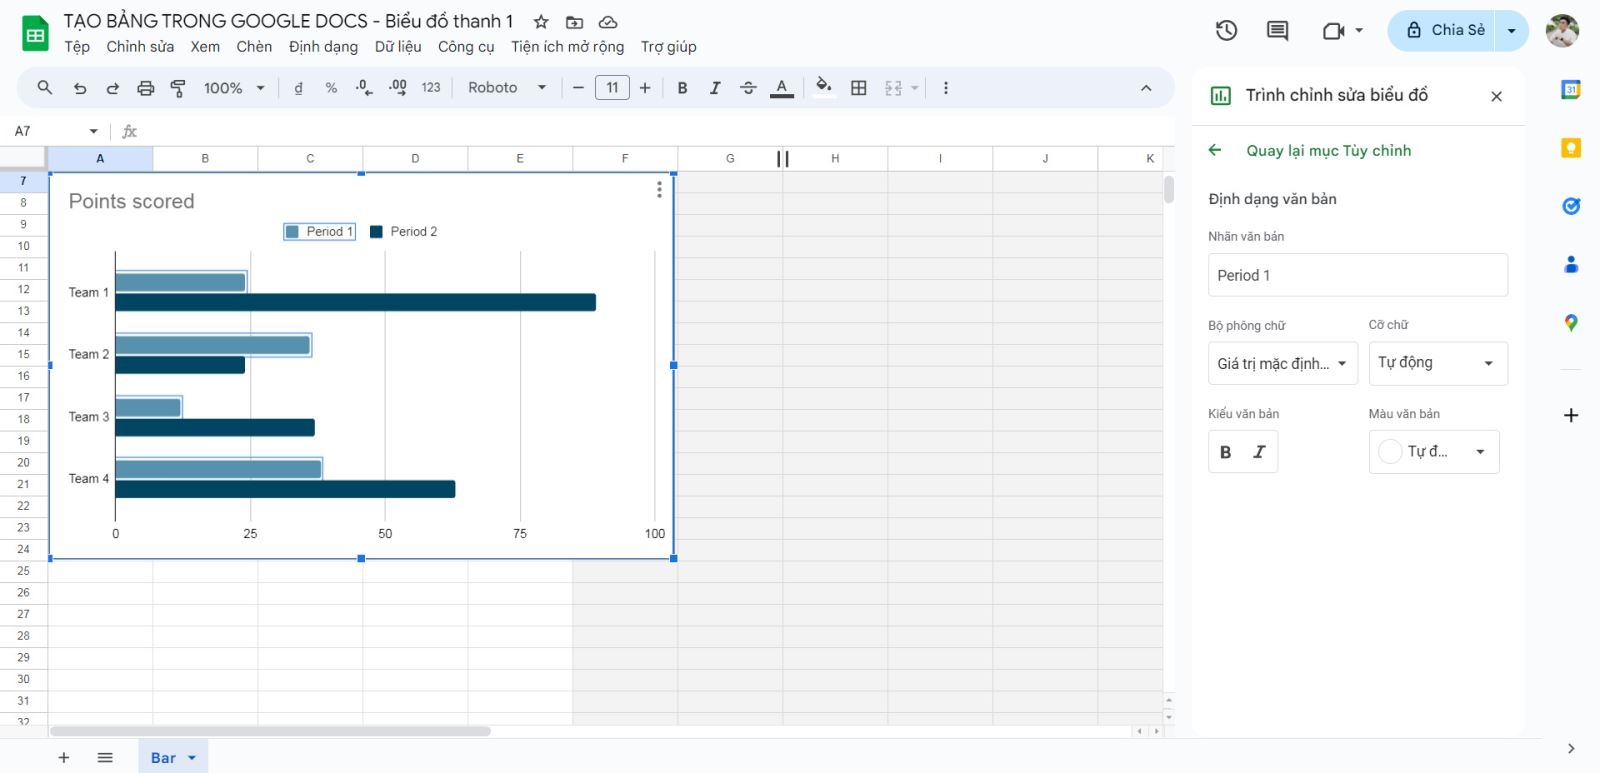1600x773 pixels.
Task: Open the Dữ liệu menu
Action: 398,47
